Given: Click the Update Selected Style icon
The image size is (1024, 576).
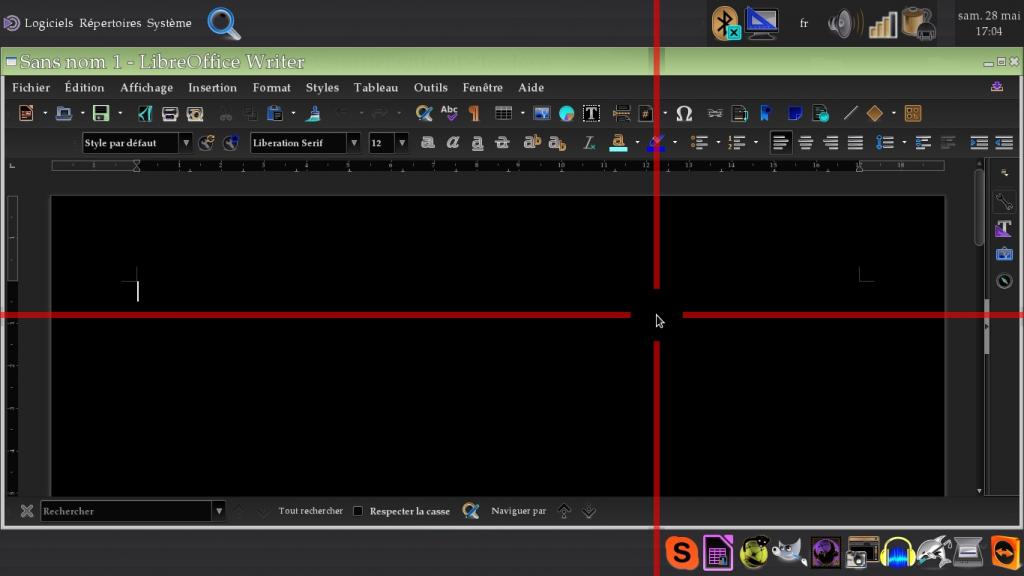Looking at the screenshot, I should point(206,143).
